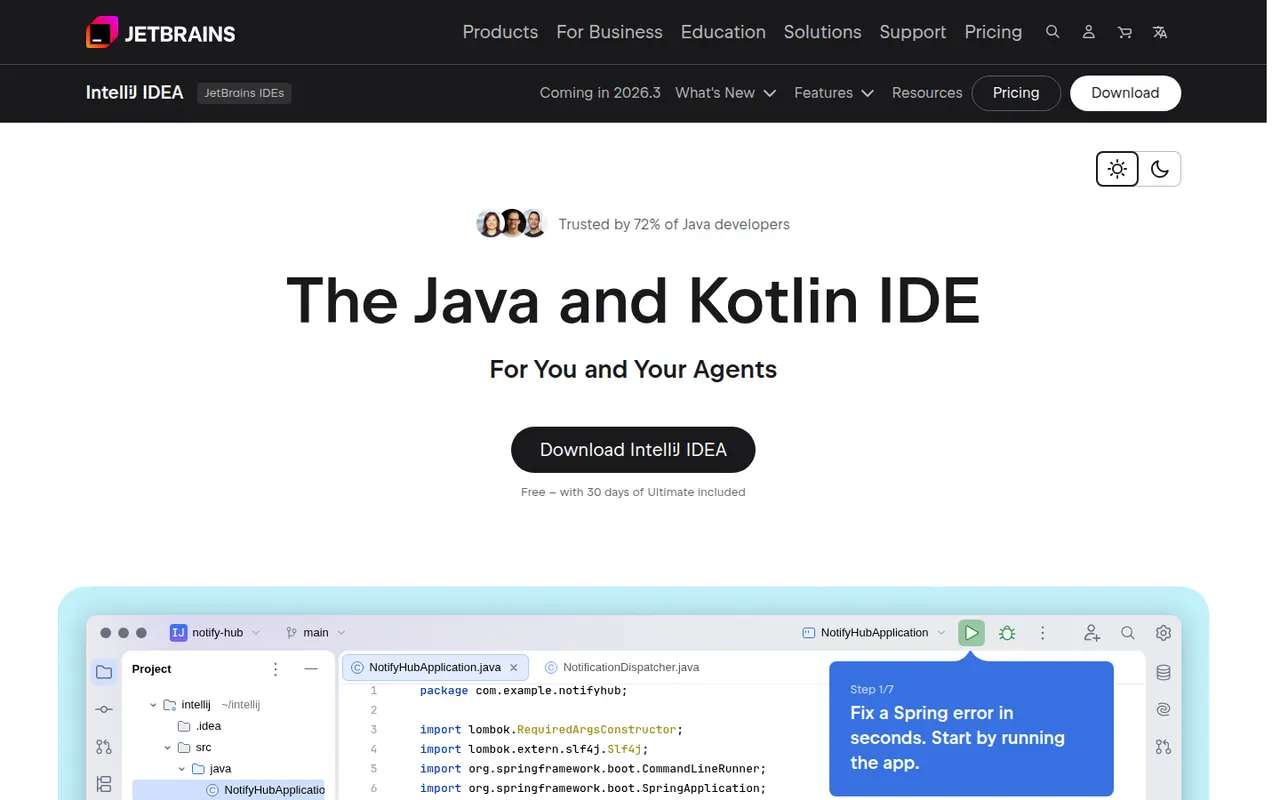Switch to NotificationDispatcher.java editor tab
This screenshot has width=1280, height=800.
point(622,667)
